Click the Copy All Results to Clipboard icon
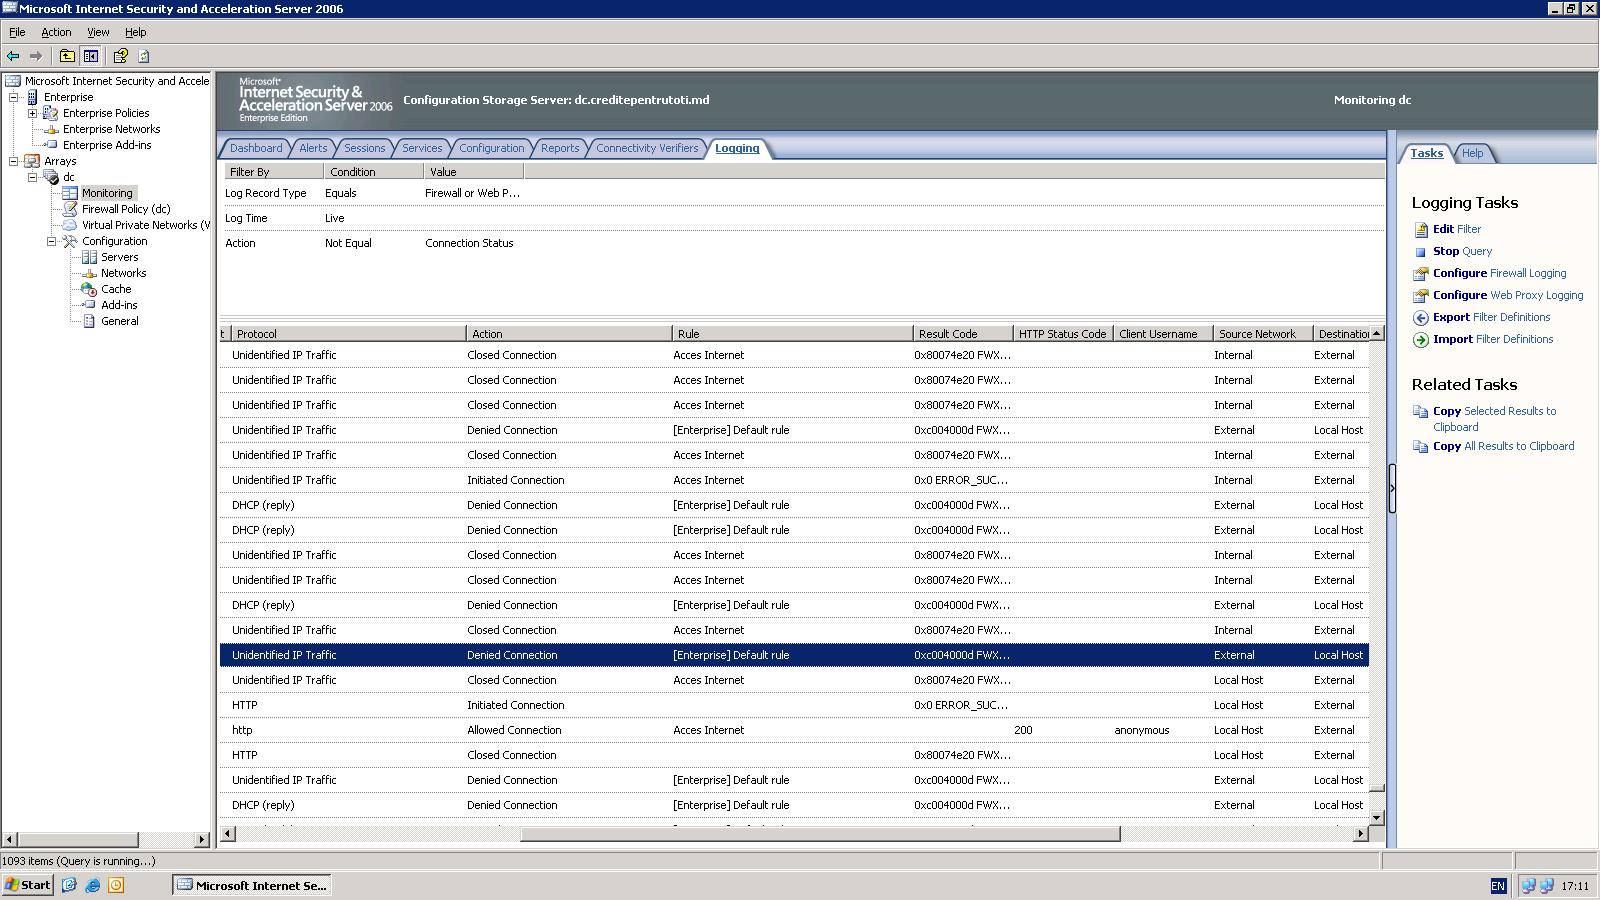Viewport: 1600px width, 900px height. point(1420,447)
